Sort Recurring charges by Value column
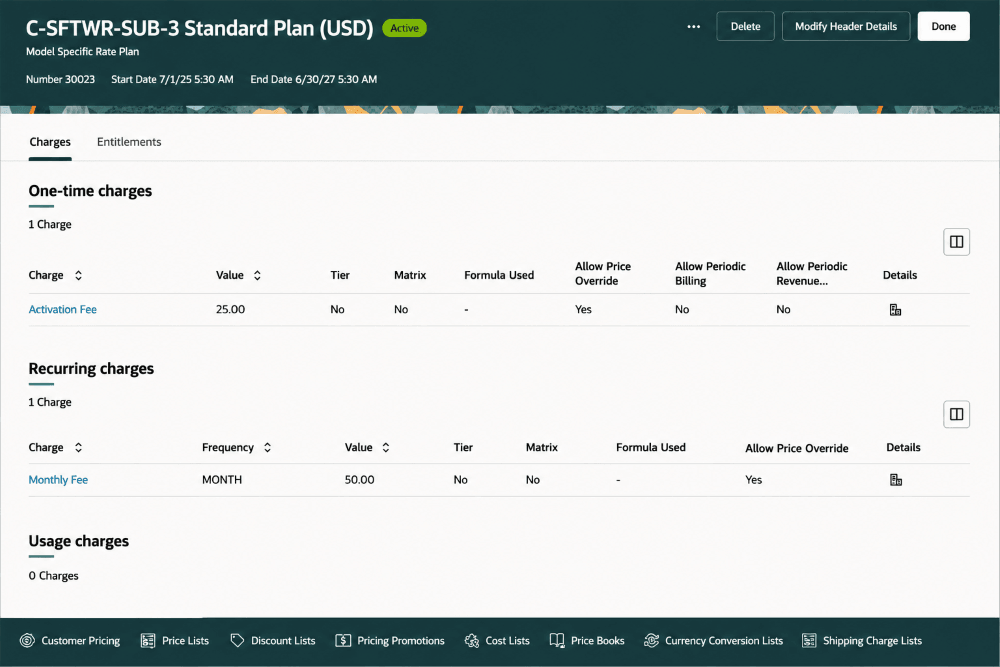Screen dimensions: 1000x667 coord(386,447)
